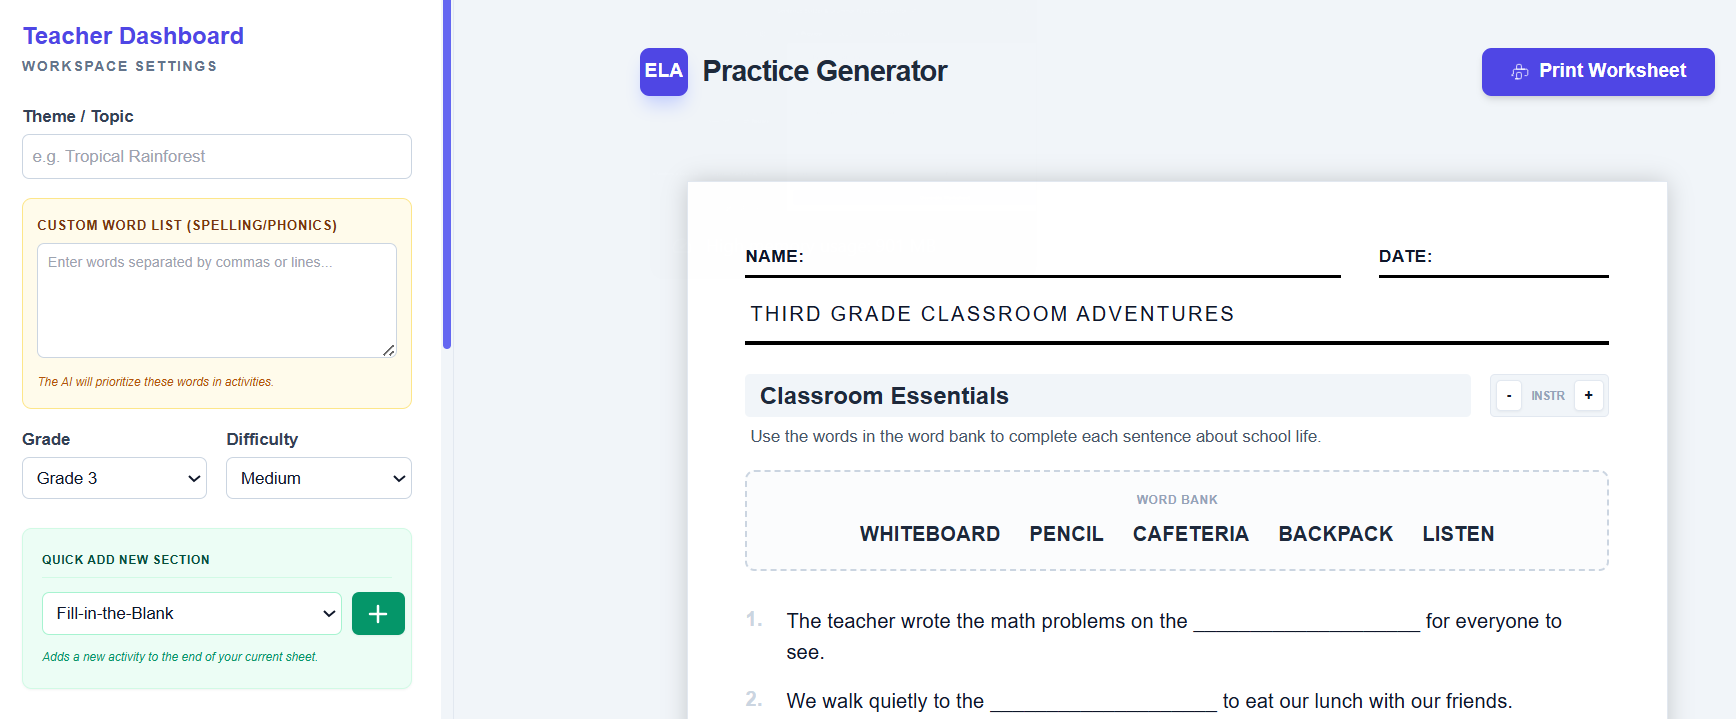Decrease instruction size with minus button

click(x=1509, y=395)
